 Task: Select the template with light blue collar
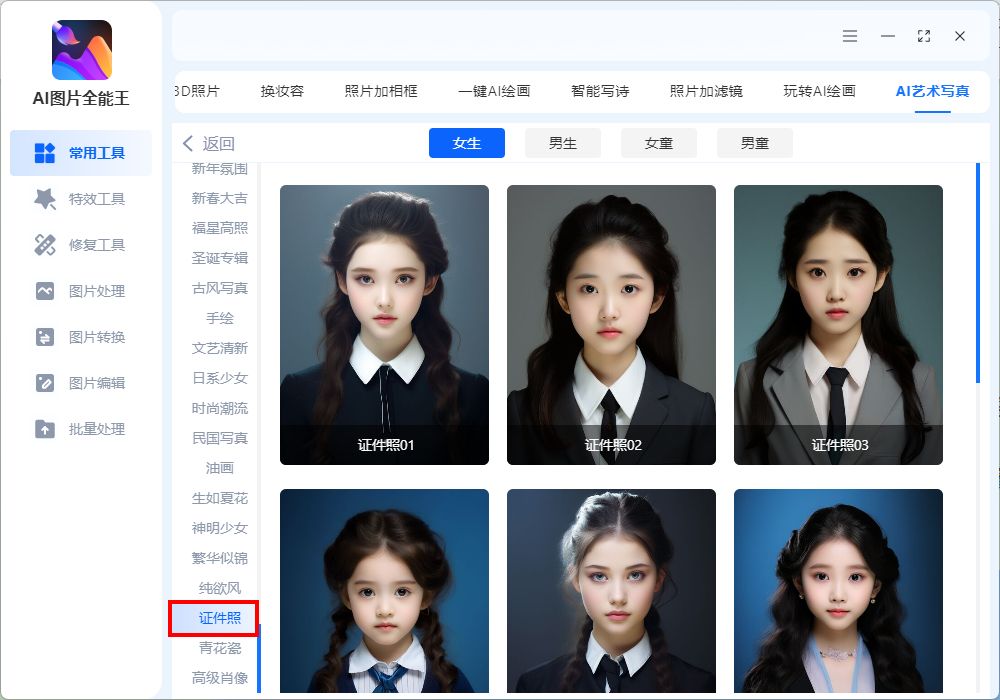tap(838, 590)
